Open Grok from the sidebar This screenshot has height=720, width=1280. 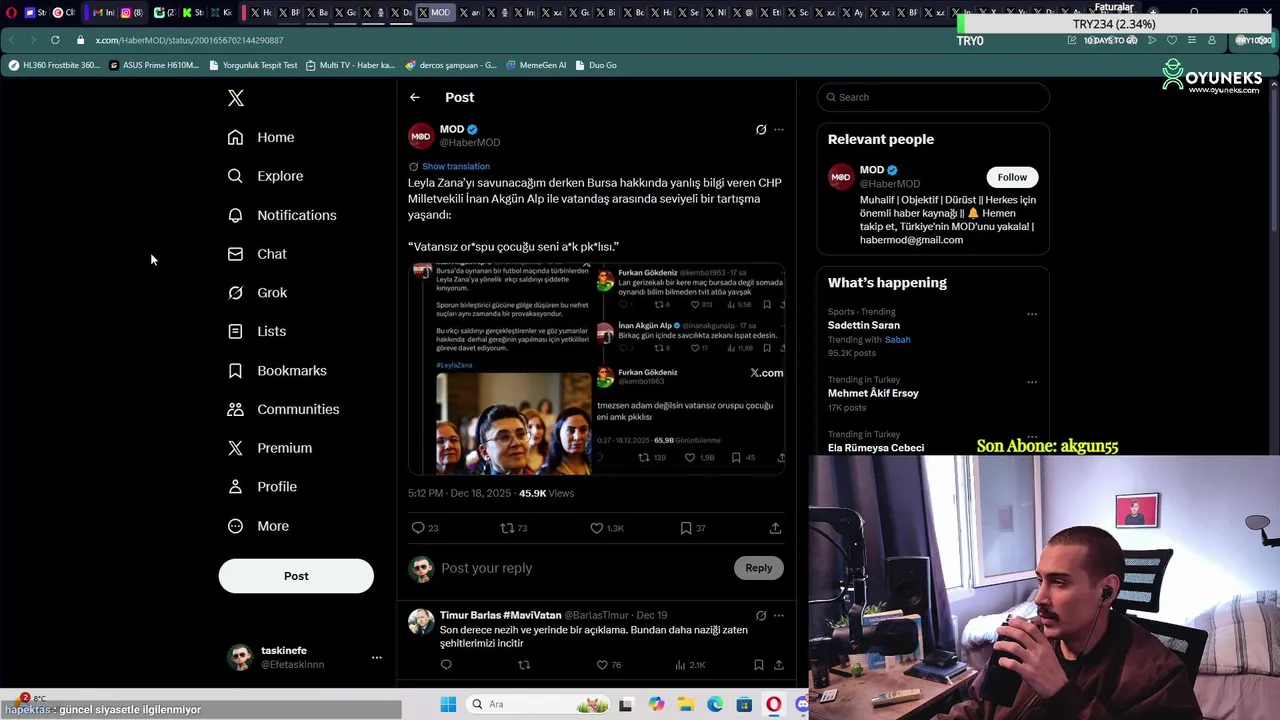click(x=257, y=293)
